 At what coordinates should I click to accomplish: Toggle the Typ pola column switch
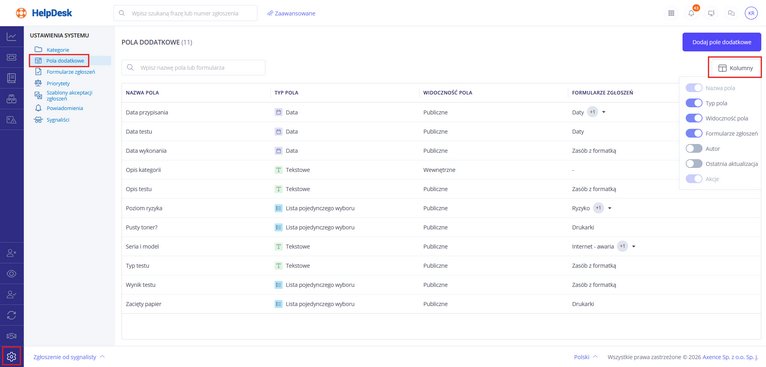point(694,103)
